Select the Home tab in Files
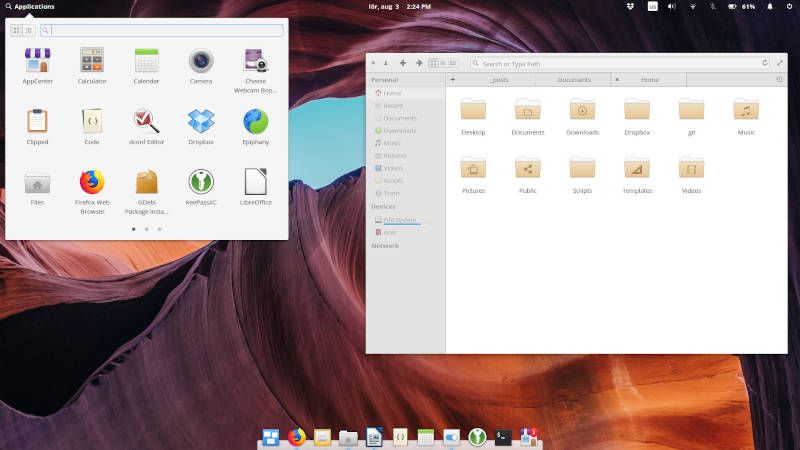This screenshot has width=800, height=450. [649, 80]
